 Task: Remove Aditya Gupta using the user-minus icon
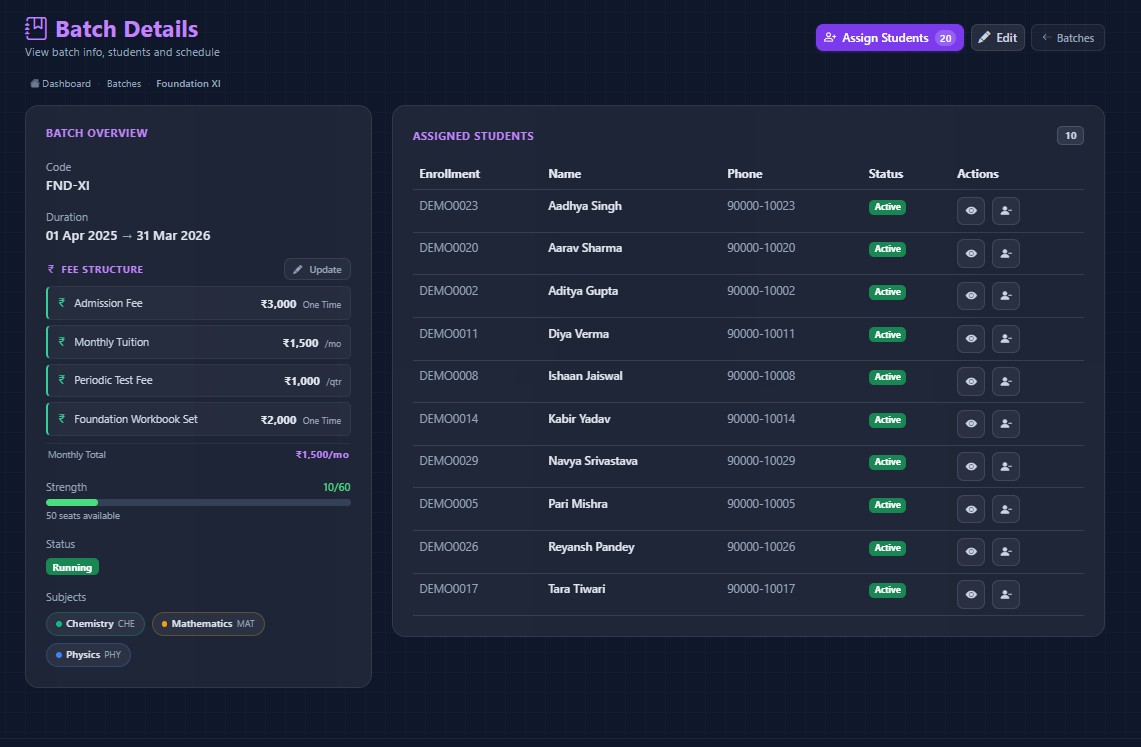pos(1006,296)
